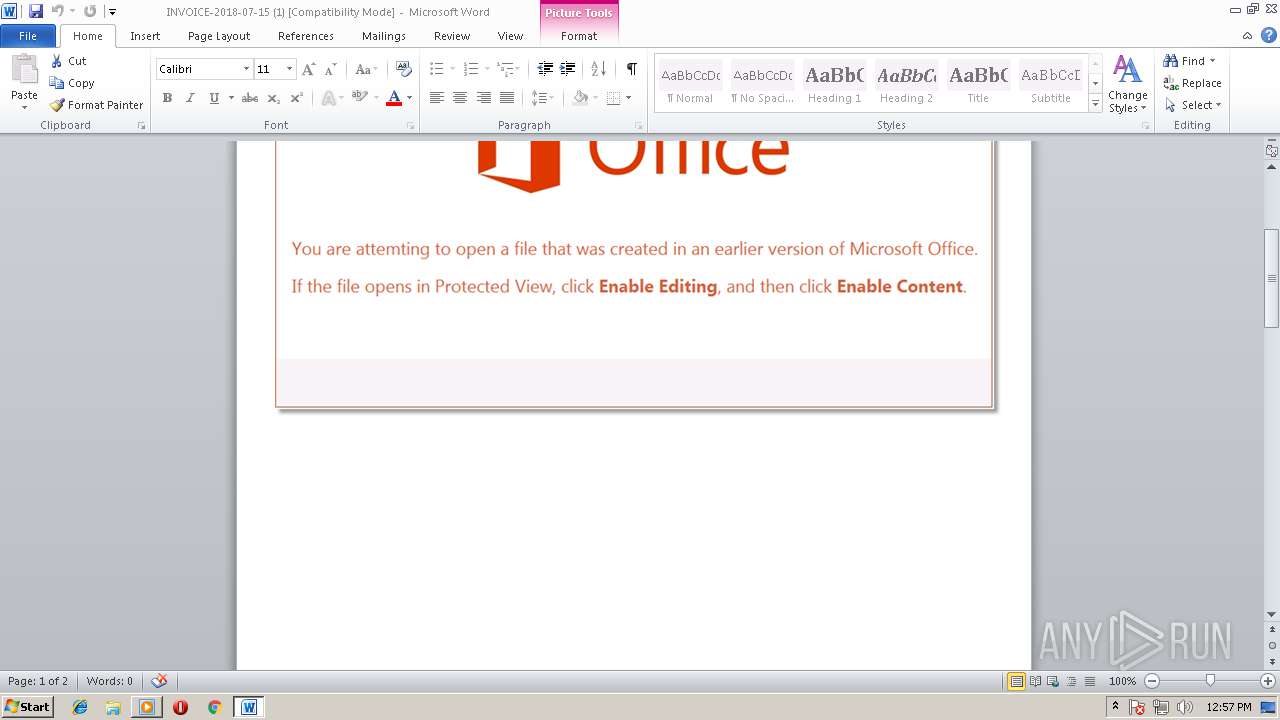Switch to the Mailings tab
This screenshot has height=720, width=1280.
pos(384,36)
